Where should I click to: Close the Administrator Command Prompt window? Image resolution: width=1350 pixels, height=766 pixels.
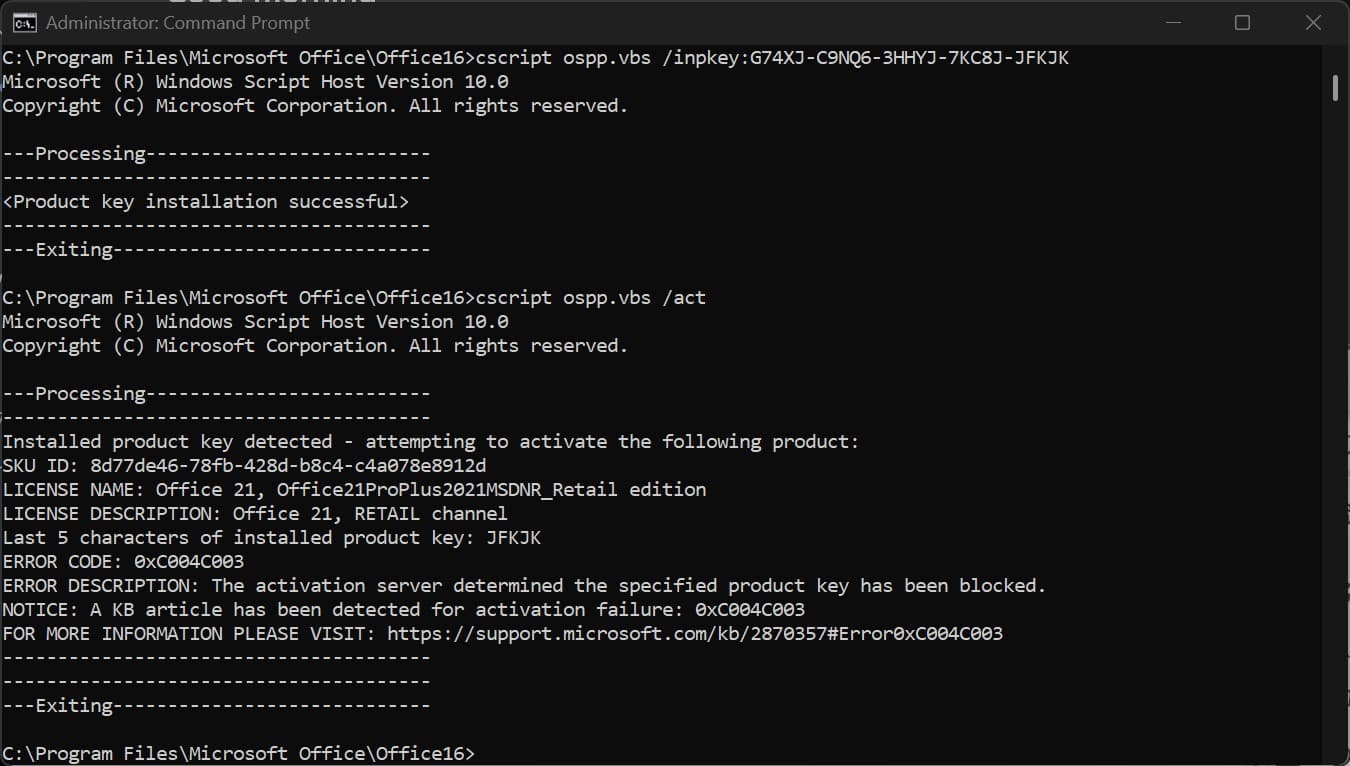(1313, 22)
